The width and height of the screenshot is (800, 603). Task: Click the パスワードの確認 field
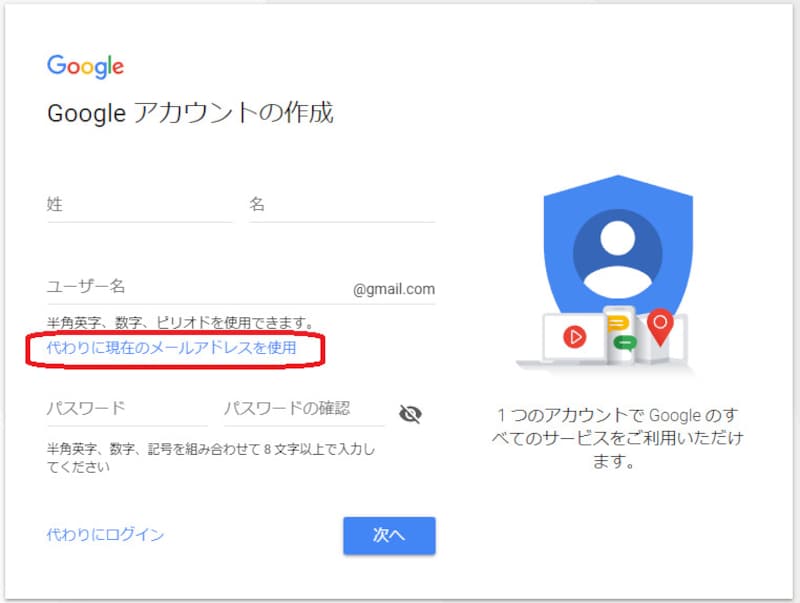(300, 410)
